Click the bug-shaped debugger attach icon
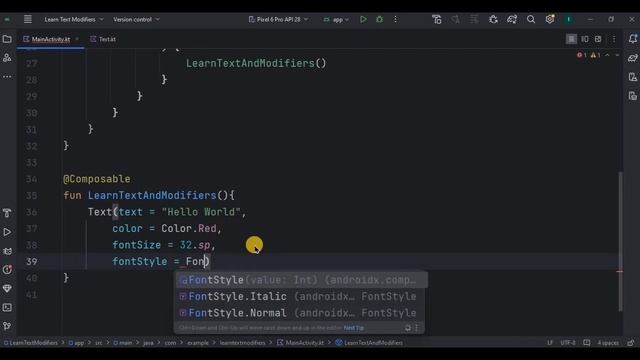Image resolution: width=640 pixels, height=360 pixels. (493, 19)
